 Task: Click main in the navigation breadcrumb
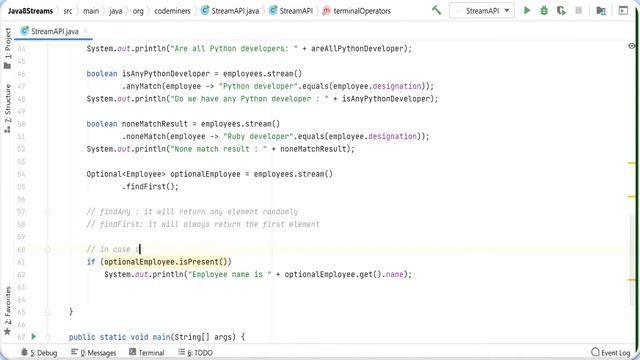(x=91, y=11)
